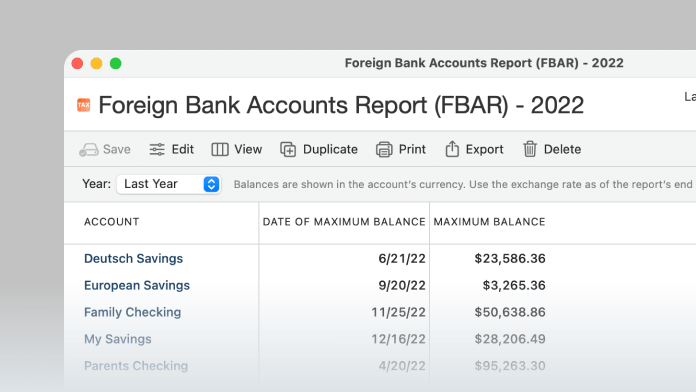This screenshot has width=696, height=392.
Task: Sort by MAXIMUM BALANCE column header
Action: [489, 222]
